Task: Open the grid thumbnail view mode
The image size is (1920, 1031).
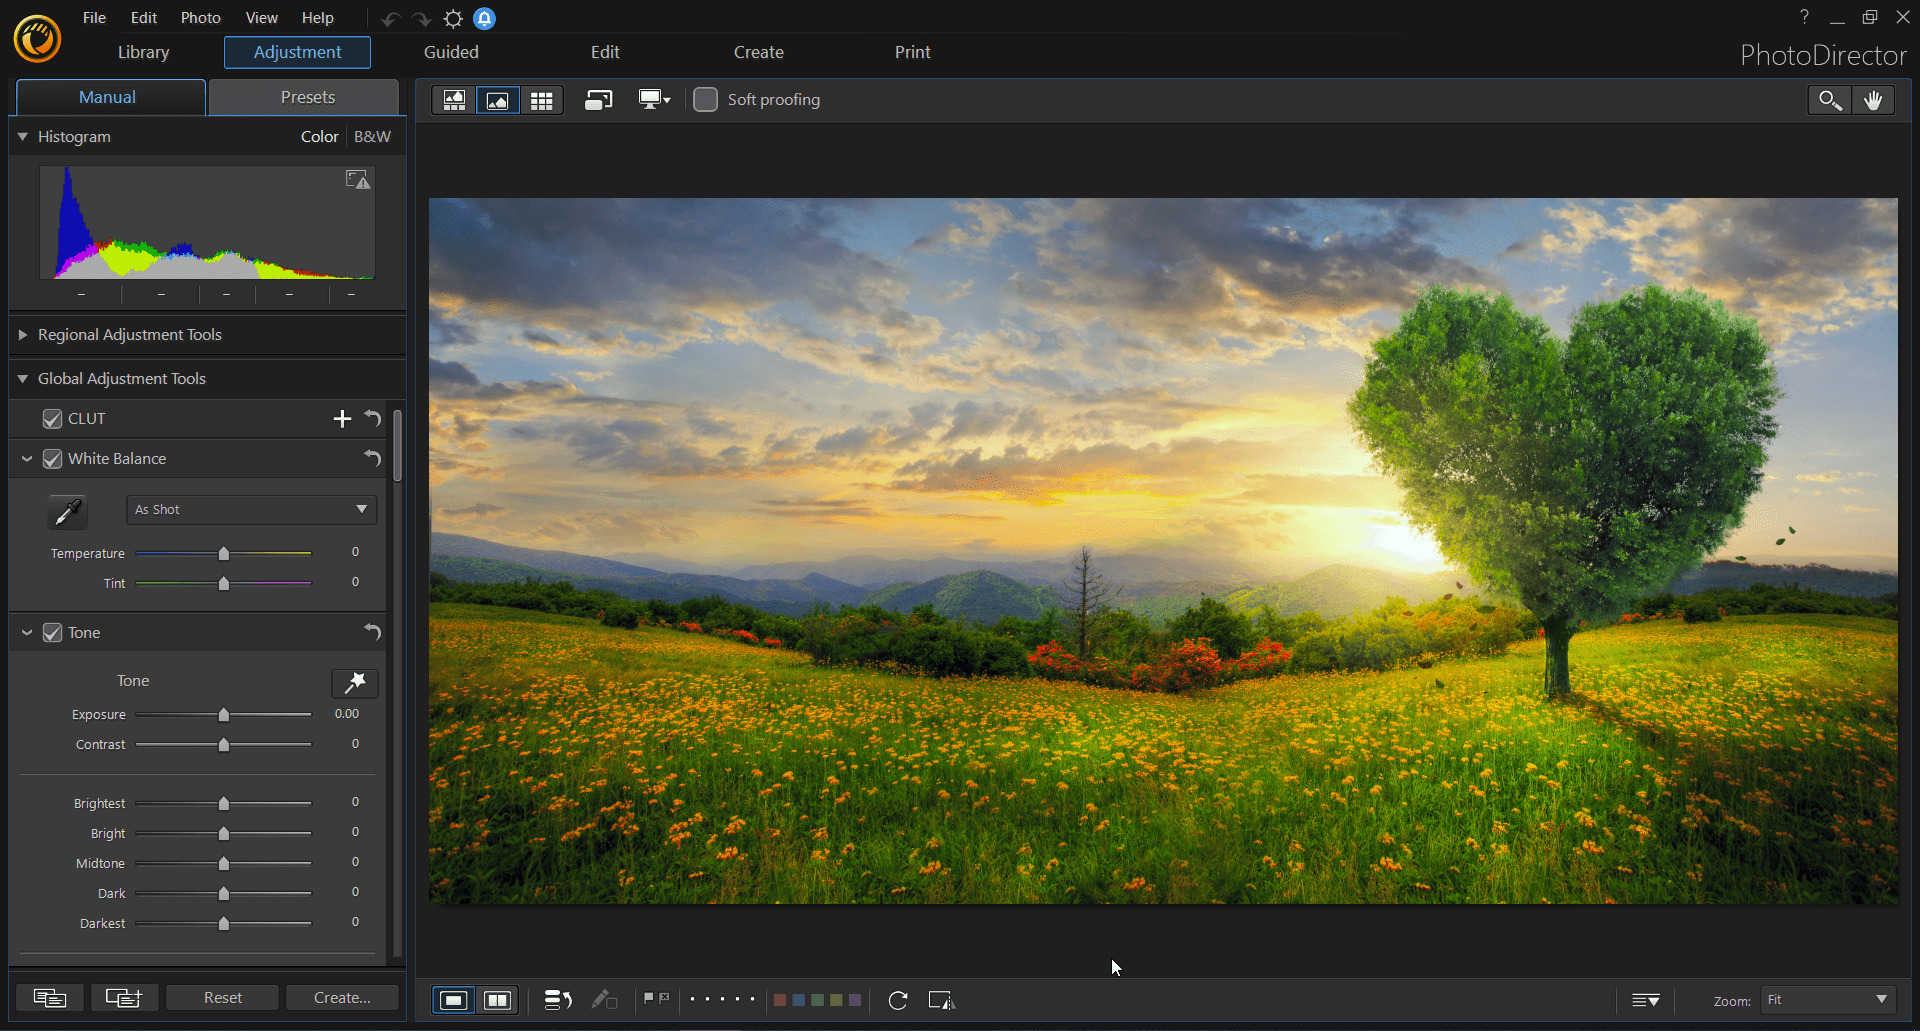Action: (541, 99)
